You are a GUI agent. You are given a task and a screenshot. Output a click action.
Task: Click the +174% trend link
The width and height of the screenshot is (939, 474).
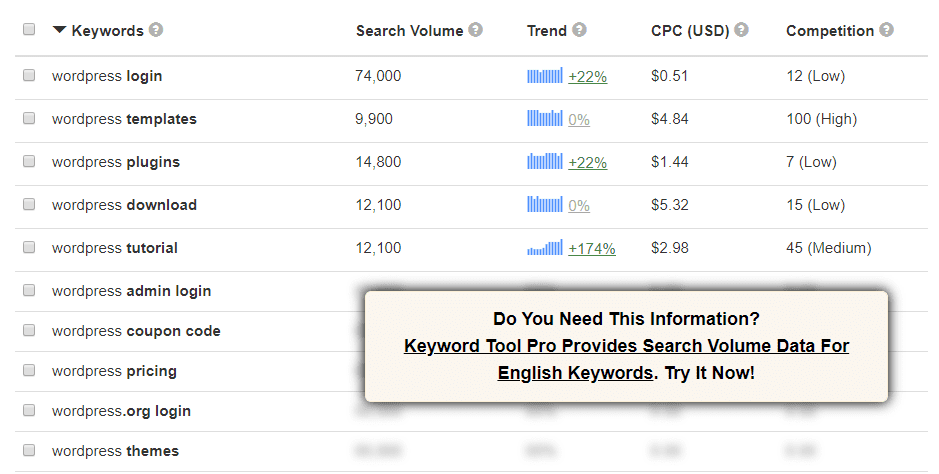click(592, 248)
